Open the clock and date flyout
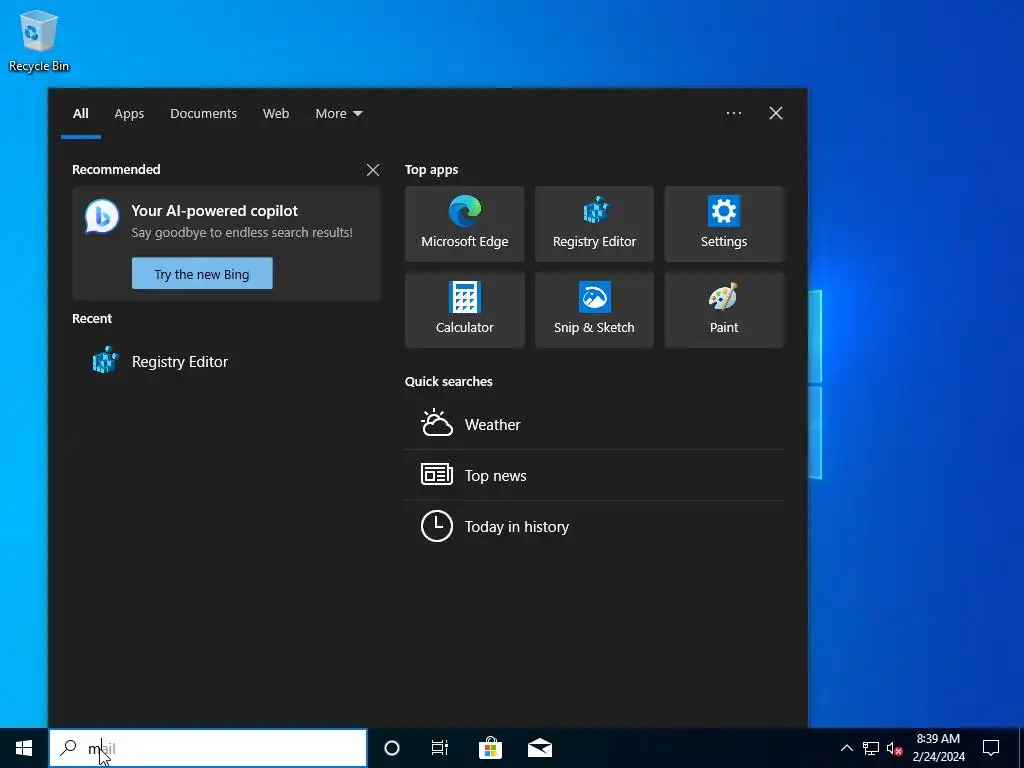This screenshot has height=768, width=1024. (x=938, y=748)
